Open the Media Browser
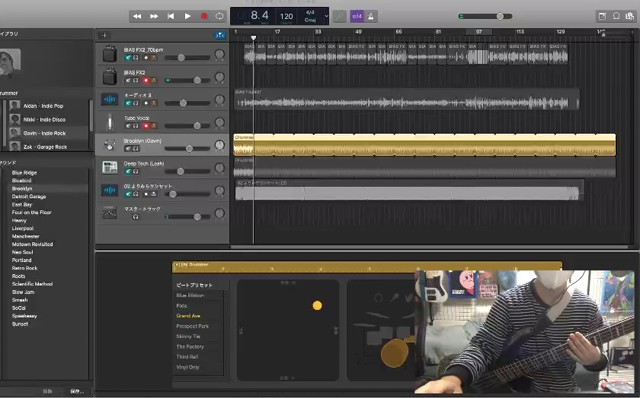 630,16
